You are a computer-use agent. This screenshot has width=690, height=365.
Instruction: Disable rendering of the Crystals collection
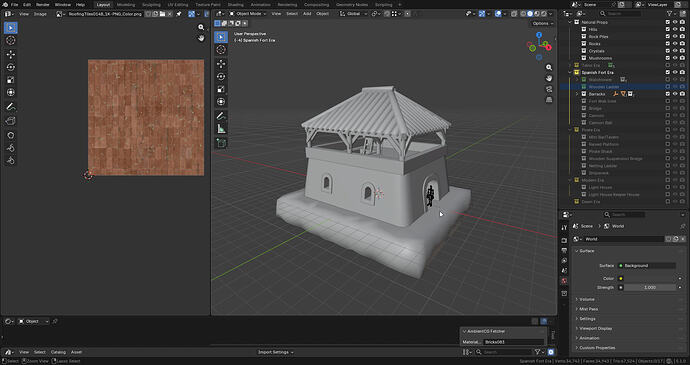(x=682, y=51)
